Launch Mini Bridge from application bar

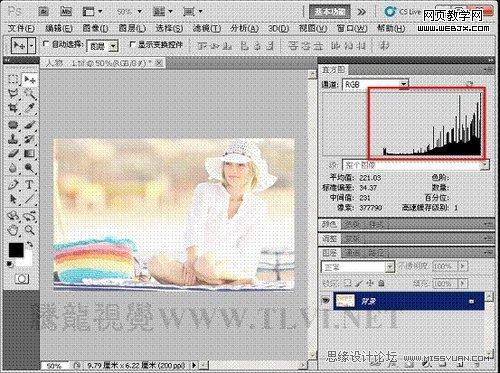66,12
